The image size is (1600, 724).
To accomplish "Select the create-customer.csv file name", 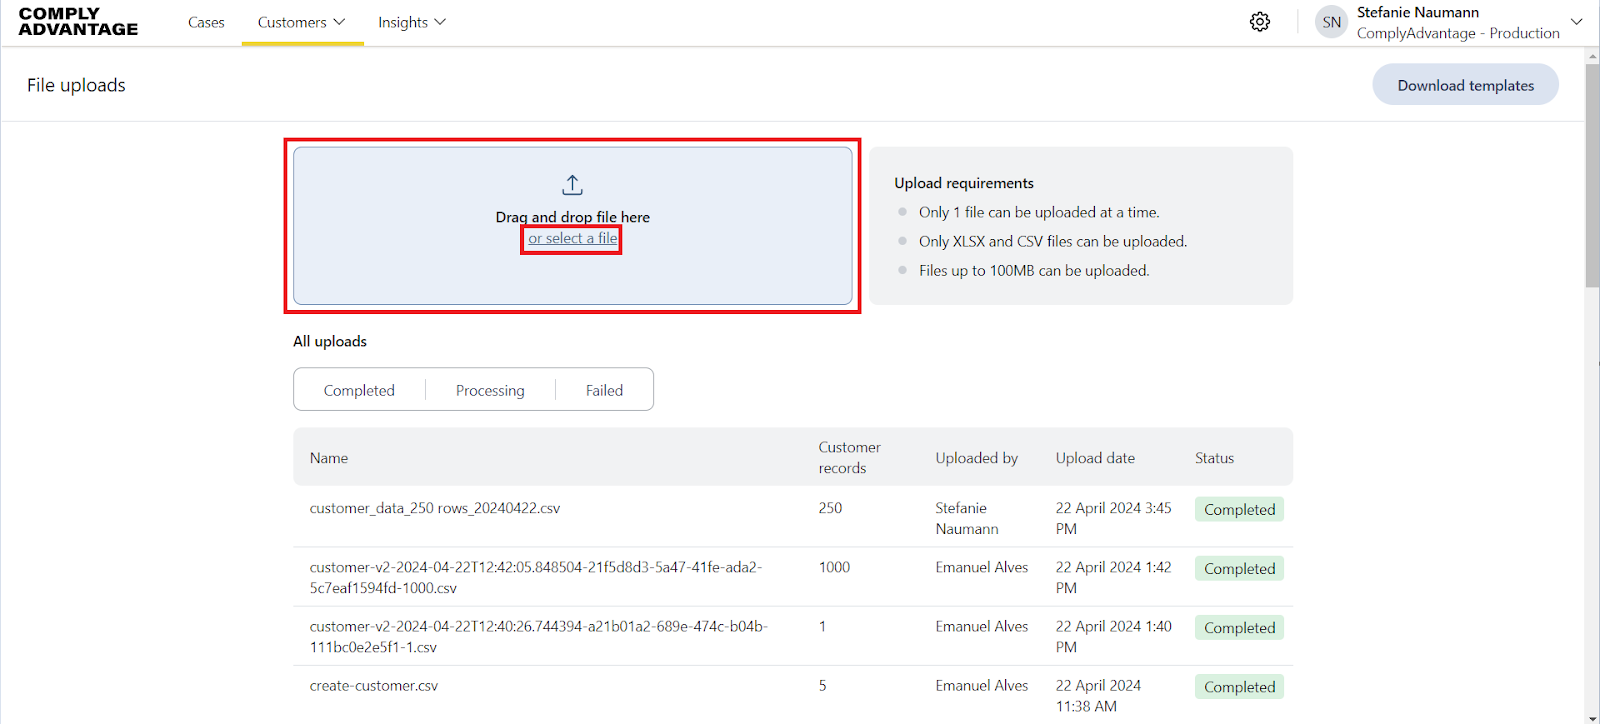I will pos(374,686).
